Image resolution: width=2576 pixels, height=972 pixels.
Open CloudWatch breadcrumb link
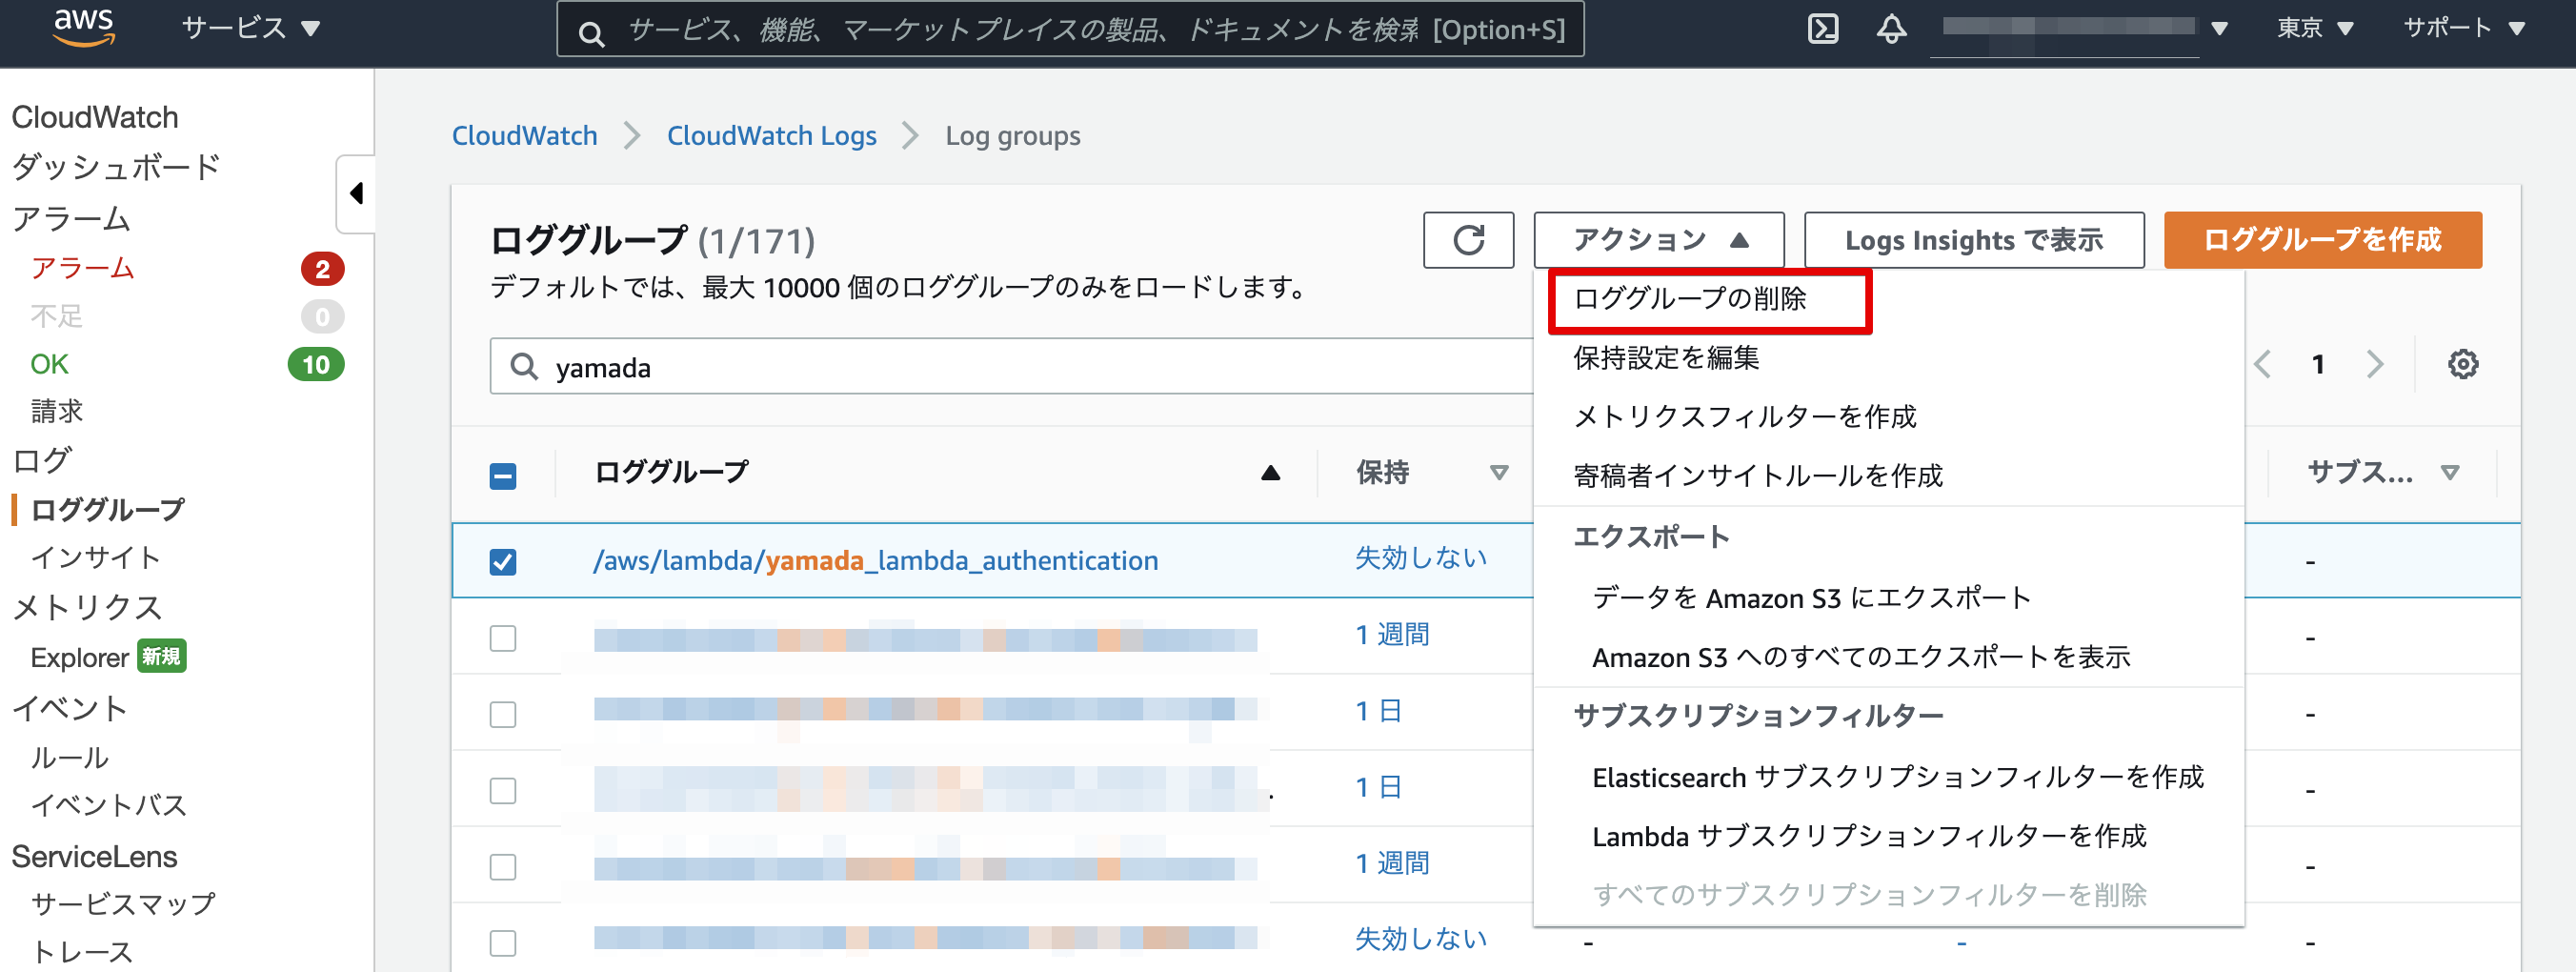coord(524,135)
